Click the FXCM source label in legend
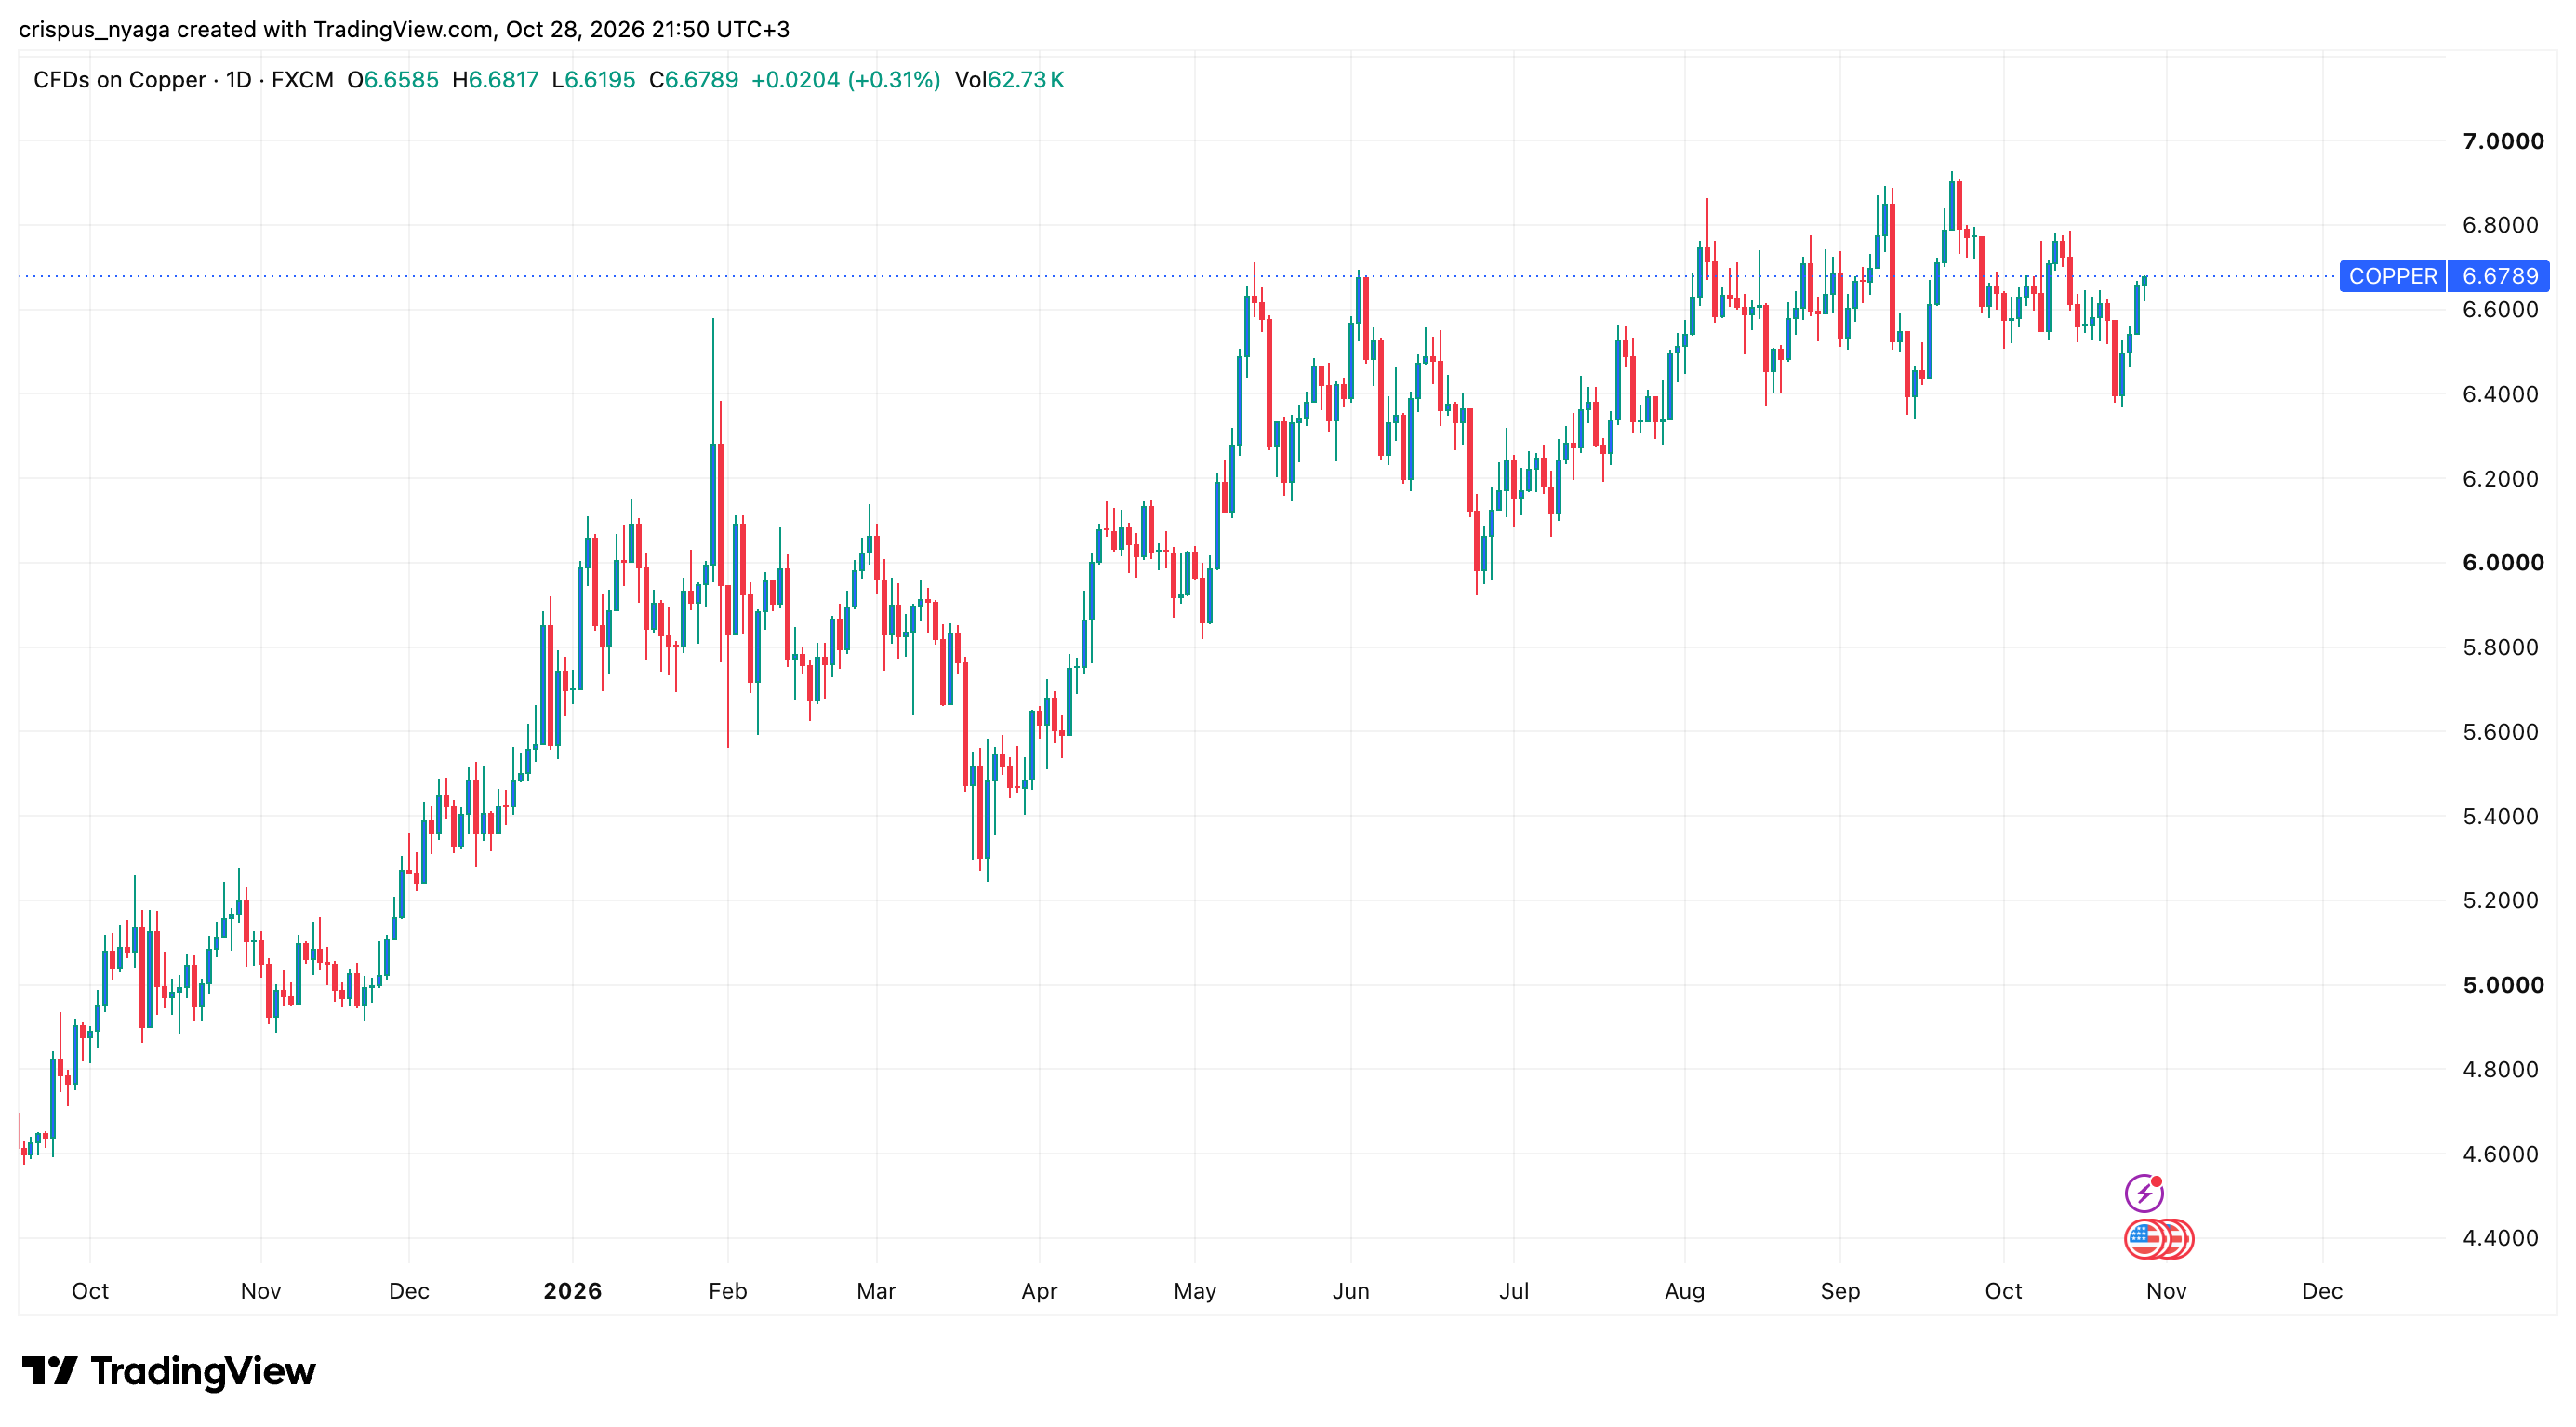This screenshot has height=1427, width=2576. [x=302, y=80]
